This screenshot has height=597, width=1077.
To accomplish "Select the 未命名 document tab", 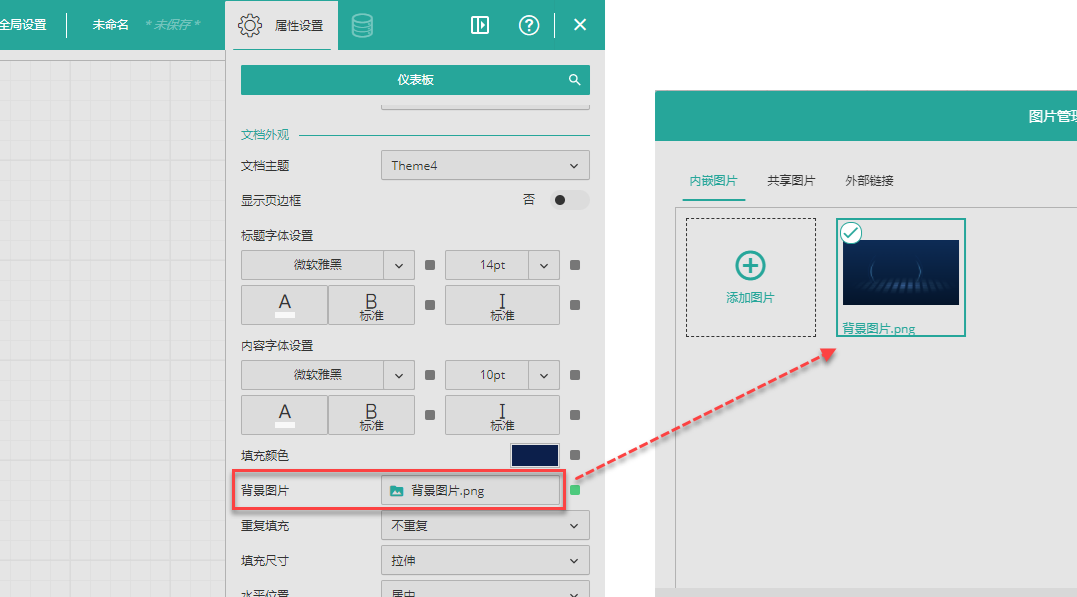I will coord(111,25).
